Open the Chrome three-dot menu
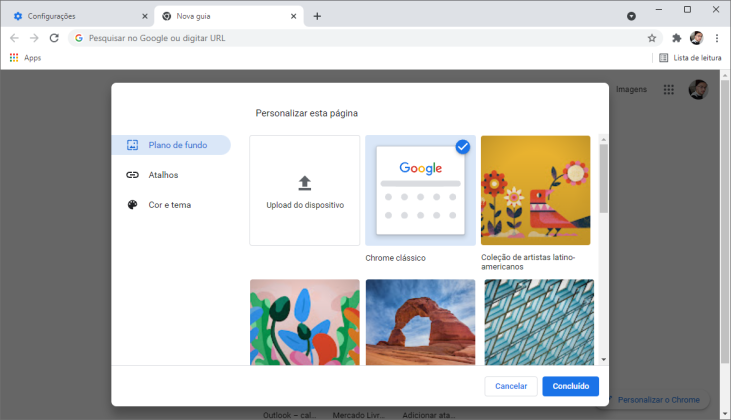Viewport: 731px width, 420px height. 717,38
